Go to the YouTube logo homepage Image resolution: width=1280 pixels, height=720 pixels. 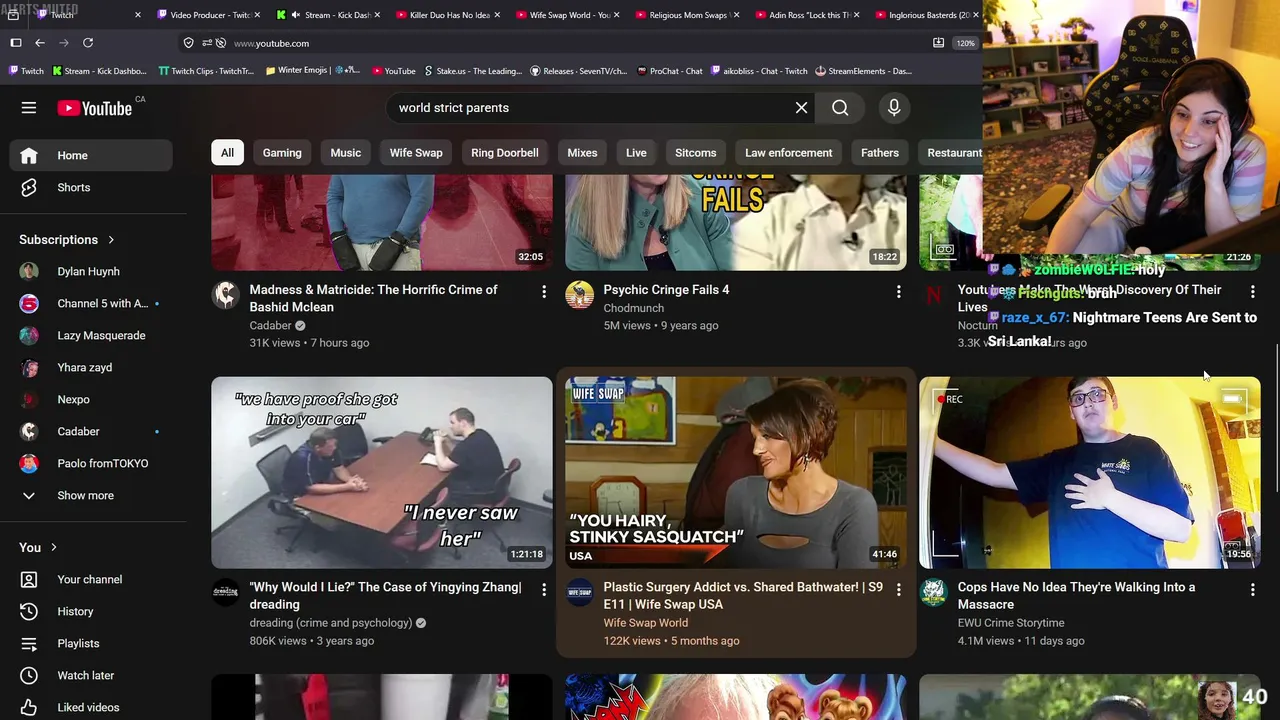(x=95, y=108)
